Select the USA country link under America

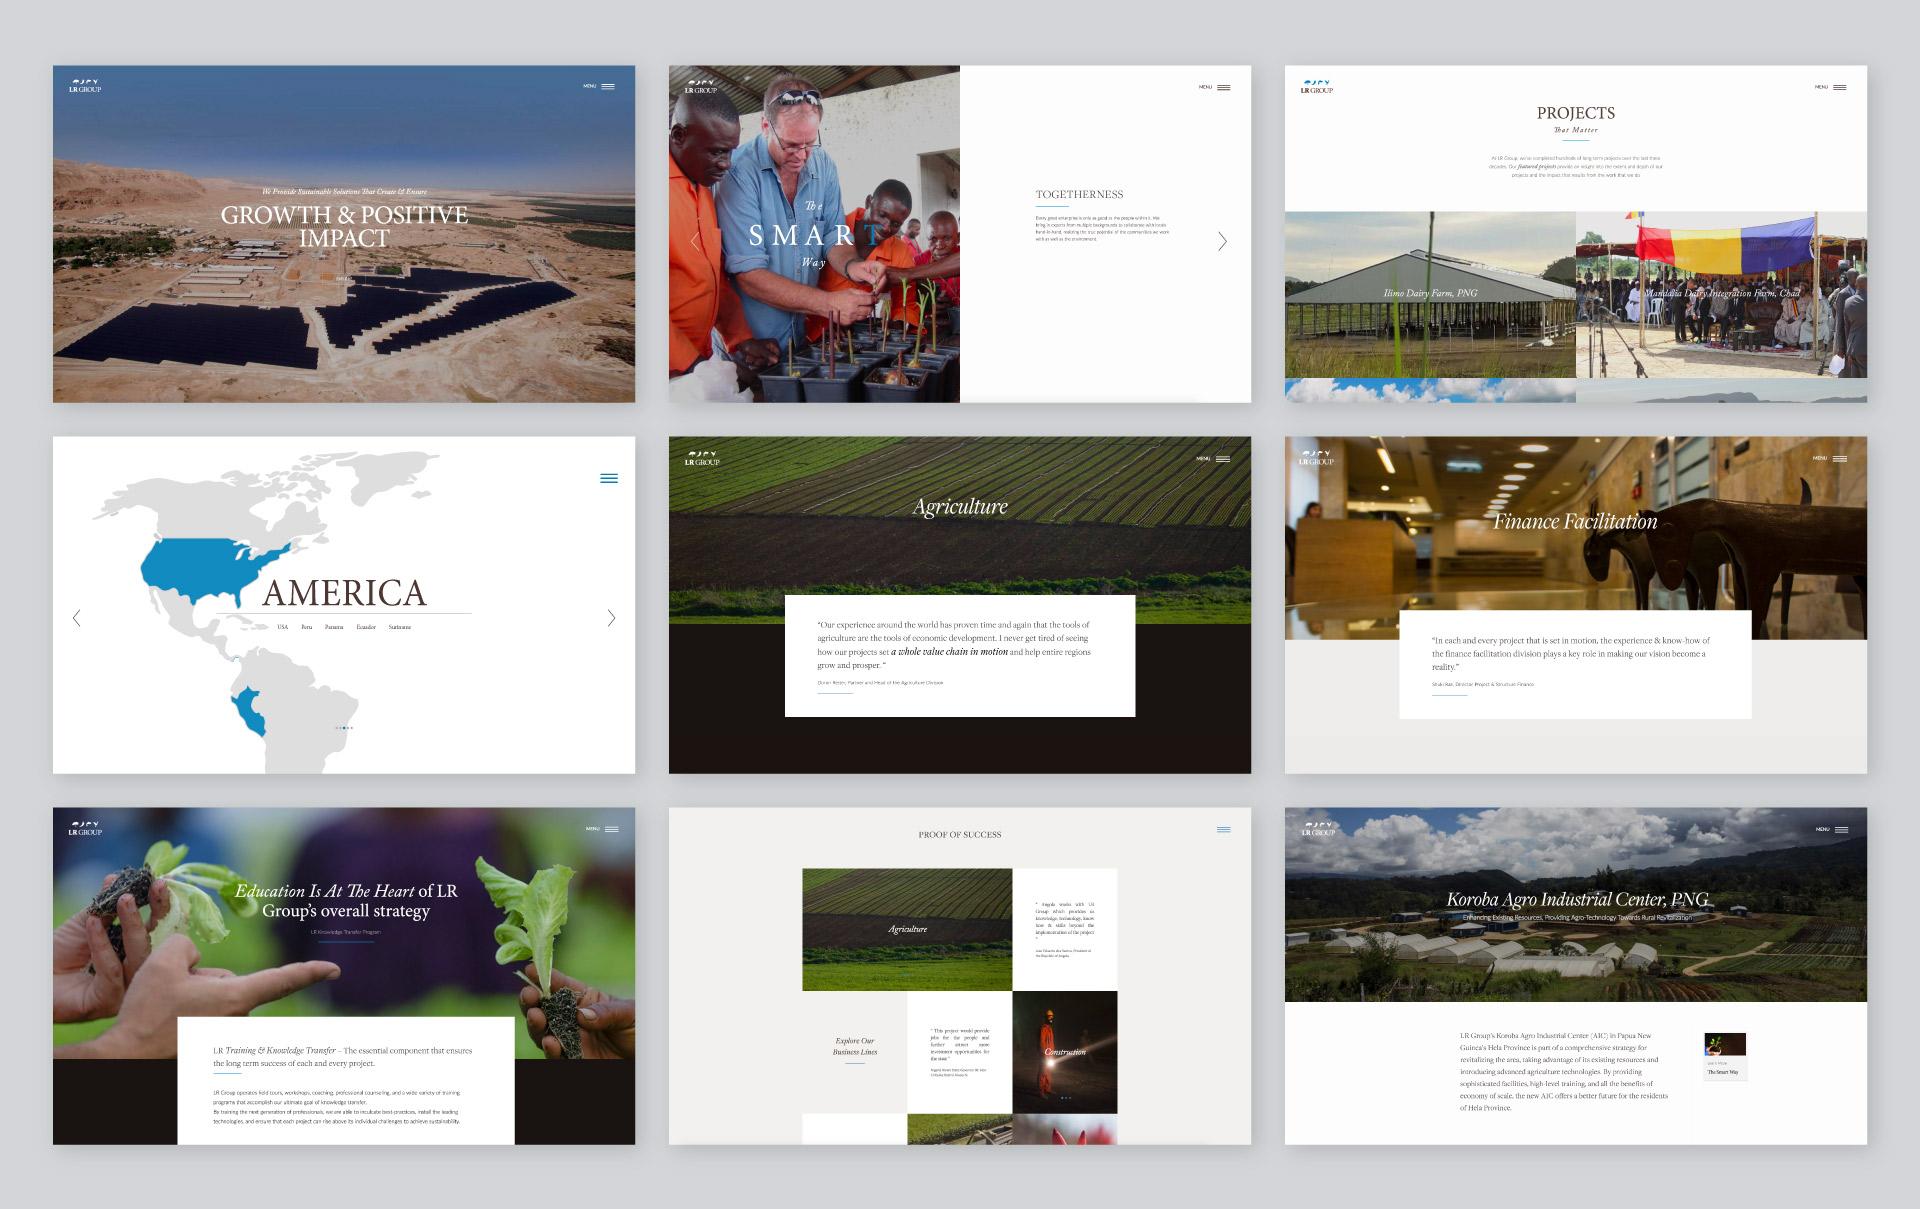pos(282,627)
